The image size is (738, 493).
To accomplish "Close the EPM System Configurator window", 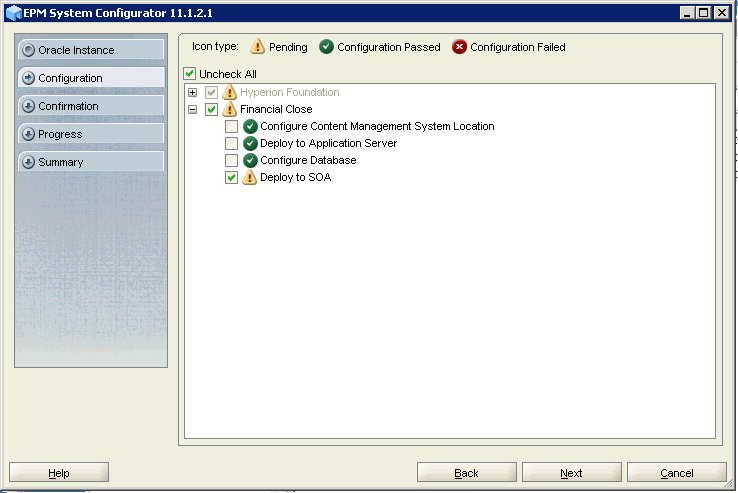I will (721, 13).
